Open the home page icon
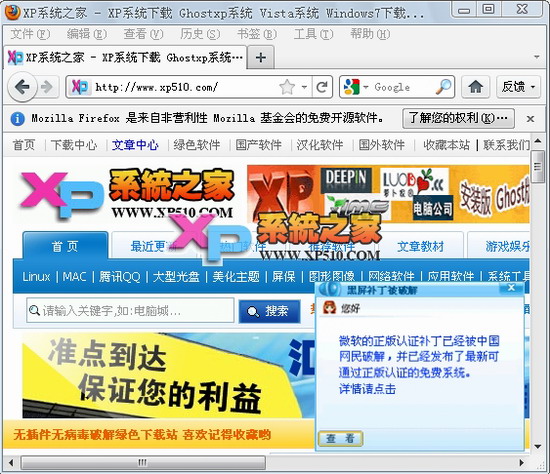550x474 pixels. click(x=475, y=87)
